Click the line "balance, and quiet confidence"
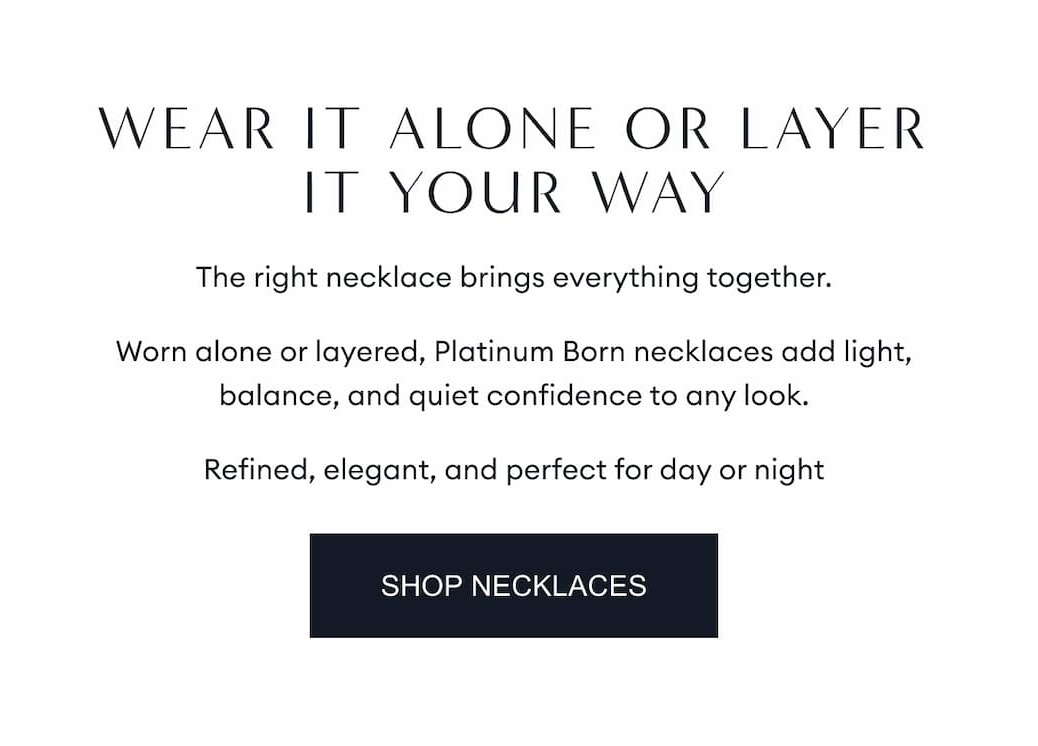 (x=513, y=396)
